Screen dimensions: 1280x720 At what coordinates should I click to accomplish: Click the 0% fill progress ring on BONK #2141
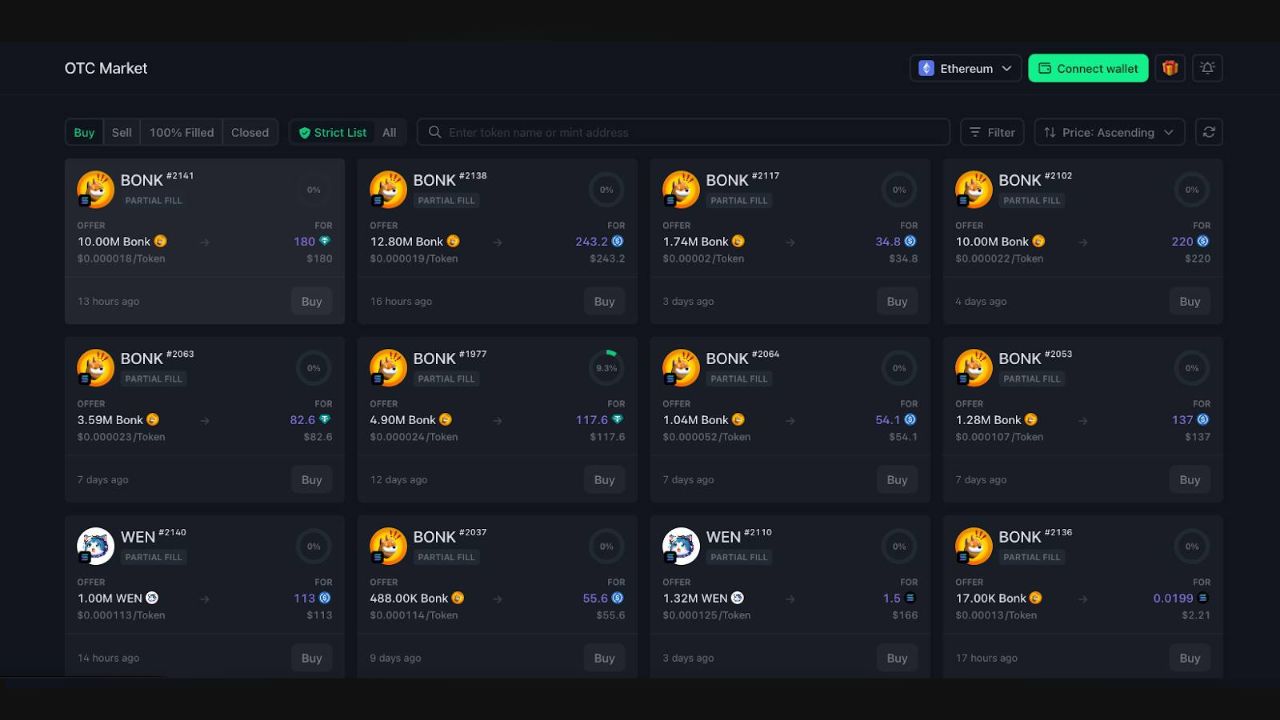click(x=314, y=189)
